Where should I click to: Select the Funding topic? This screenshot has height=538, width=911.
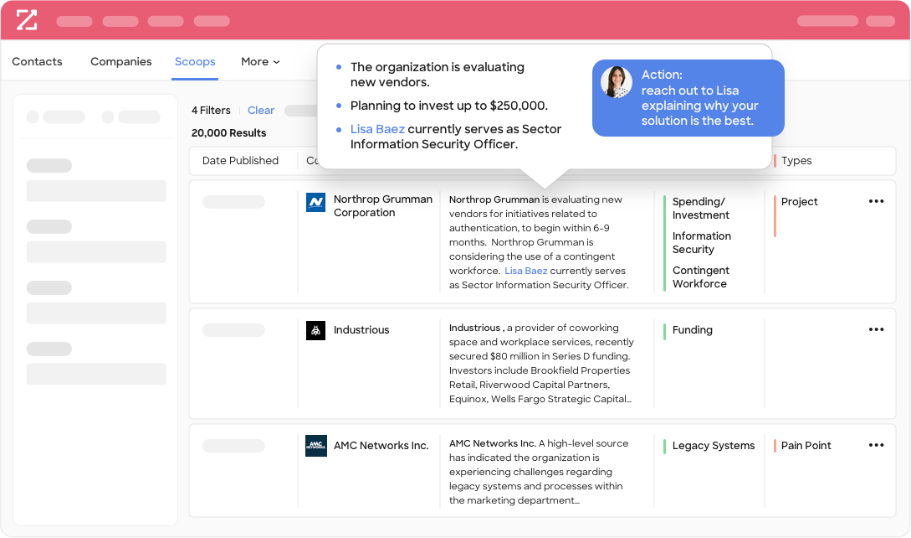(692, 330)
